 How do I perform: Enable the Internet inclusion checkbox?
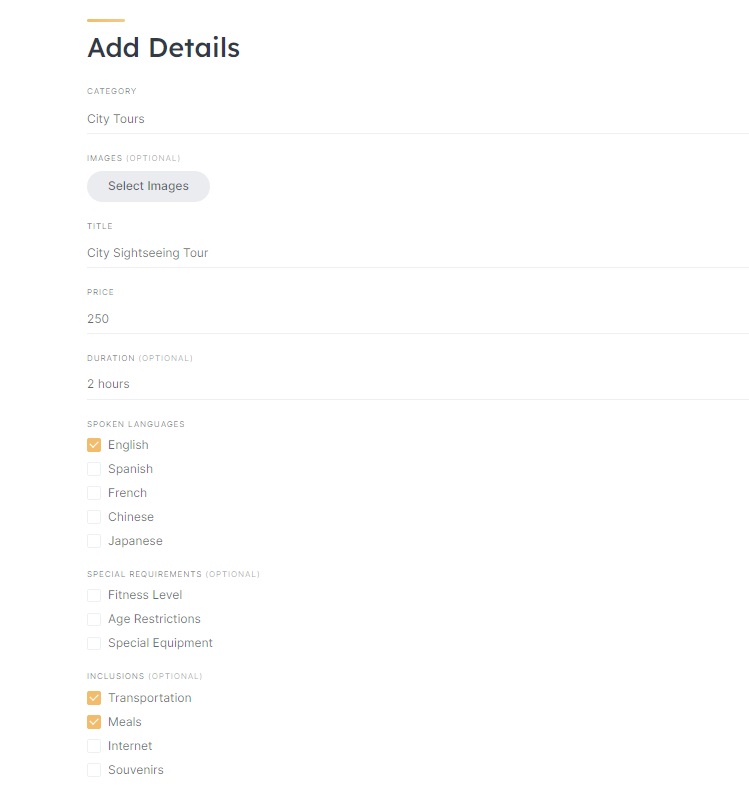(94, 746)
